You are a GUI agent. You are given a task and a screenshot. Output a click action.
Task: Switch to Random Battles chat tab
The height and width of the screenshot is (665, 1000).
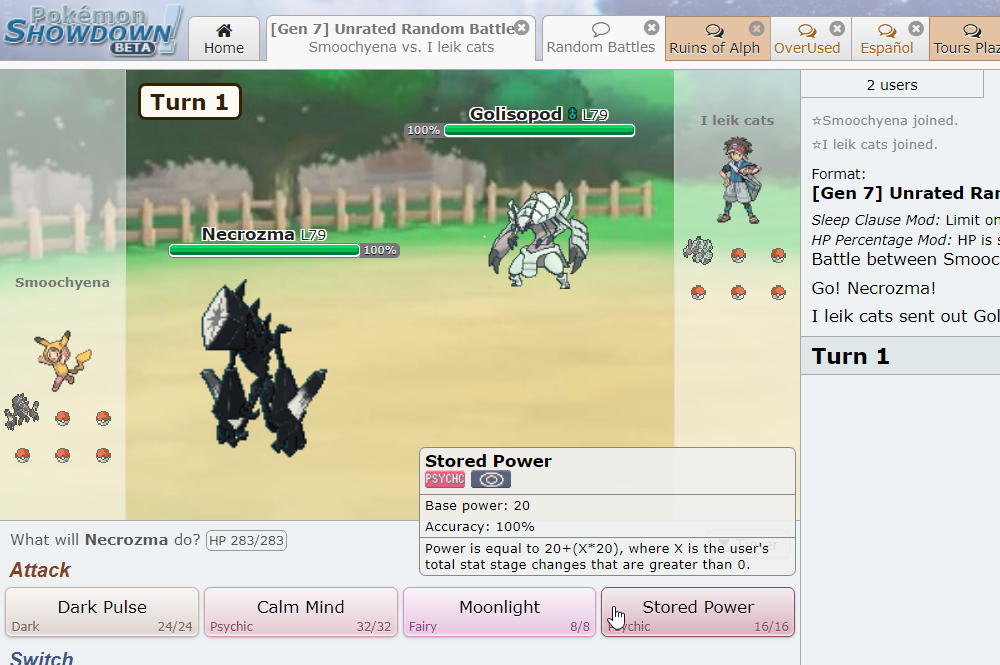coord(601,39)
